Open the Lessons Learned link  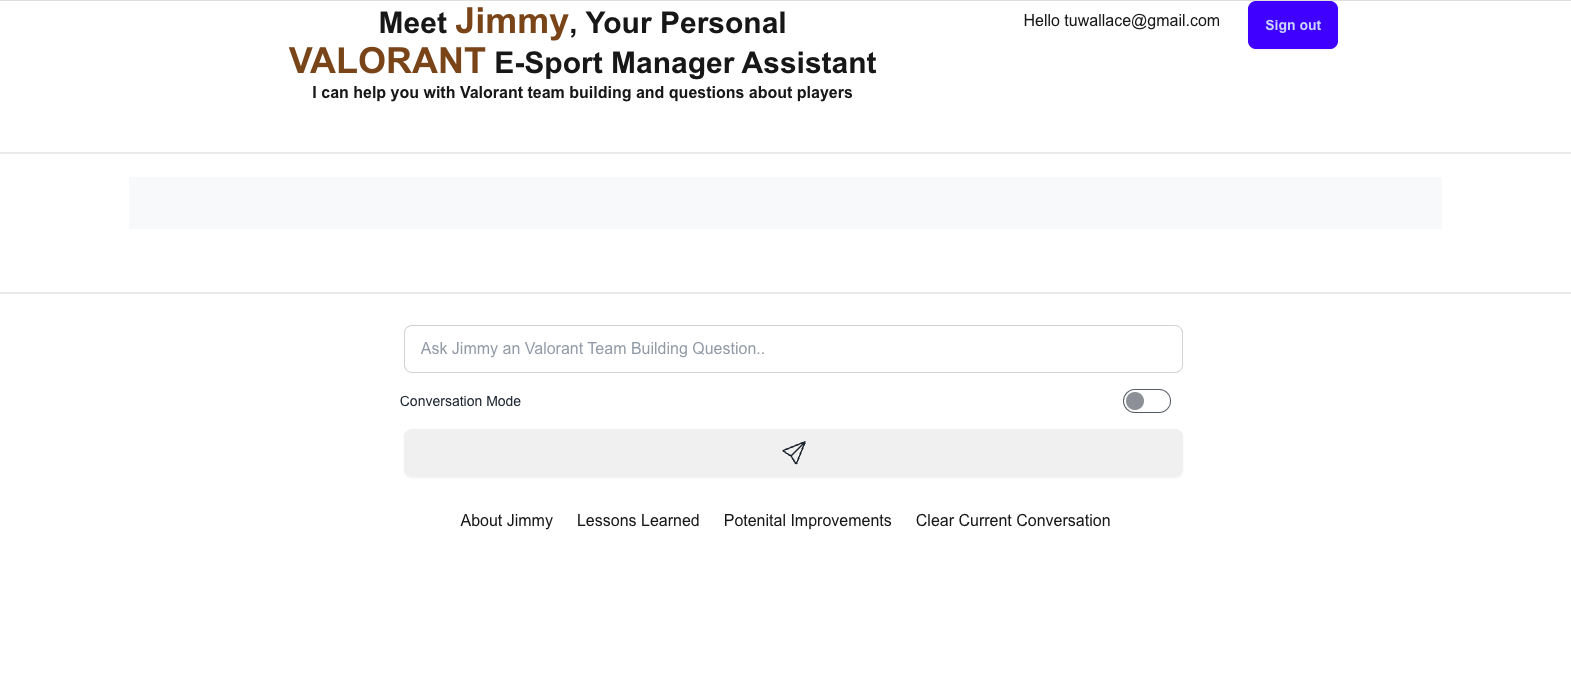[638, 520]
